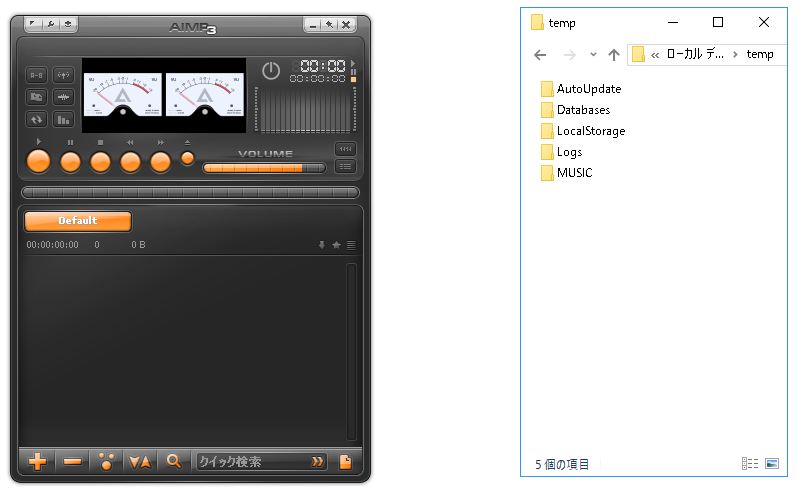Click the 5 個の項目 status text
803x493 pixels.
click(x=562, y=464)
